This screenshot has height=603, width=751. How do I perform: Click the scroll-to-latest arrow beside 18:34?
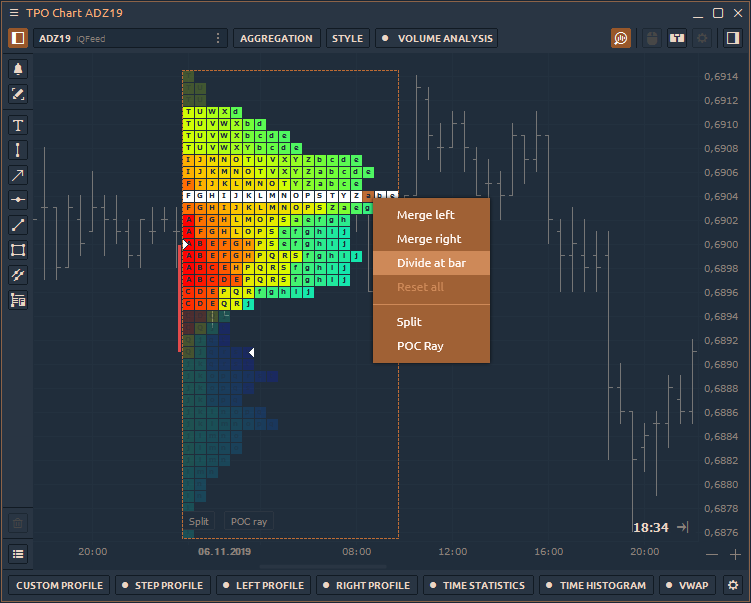(683, 527)
